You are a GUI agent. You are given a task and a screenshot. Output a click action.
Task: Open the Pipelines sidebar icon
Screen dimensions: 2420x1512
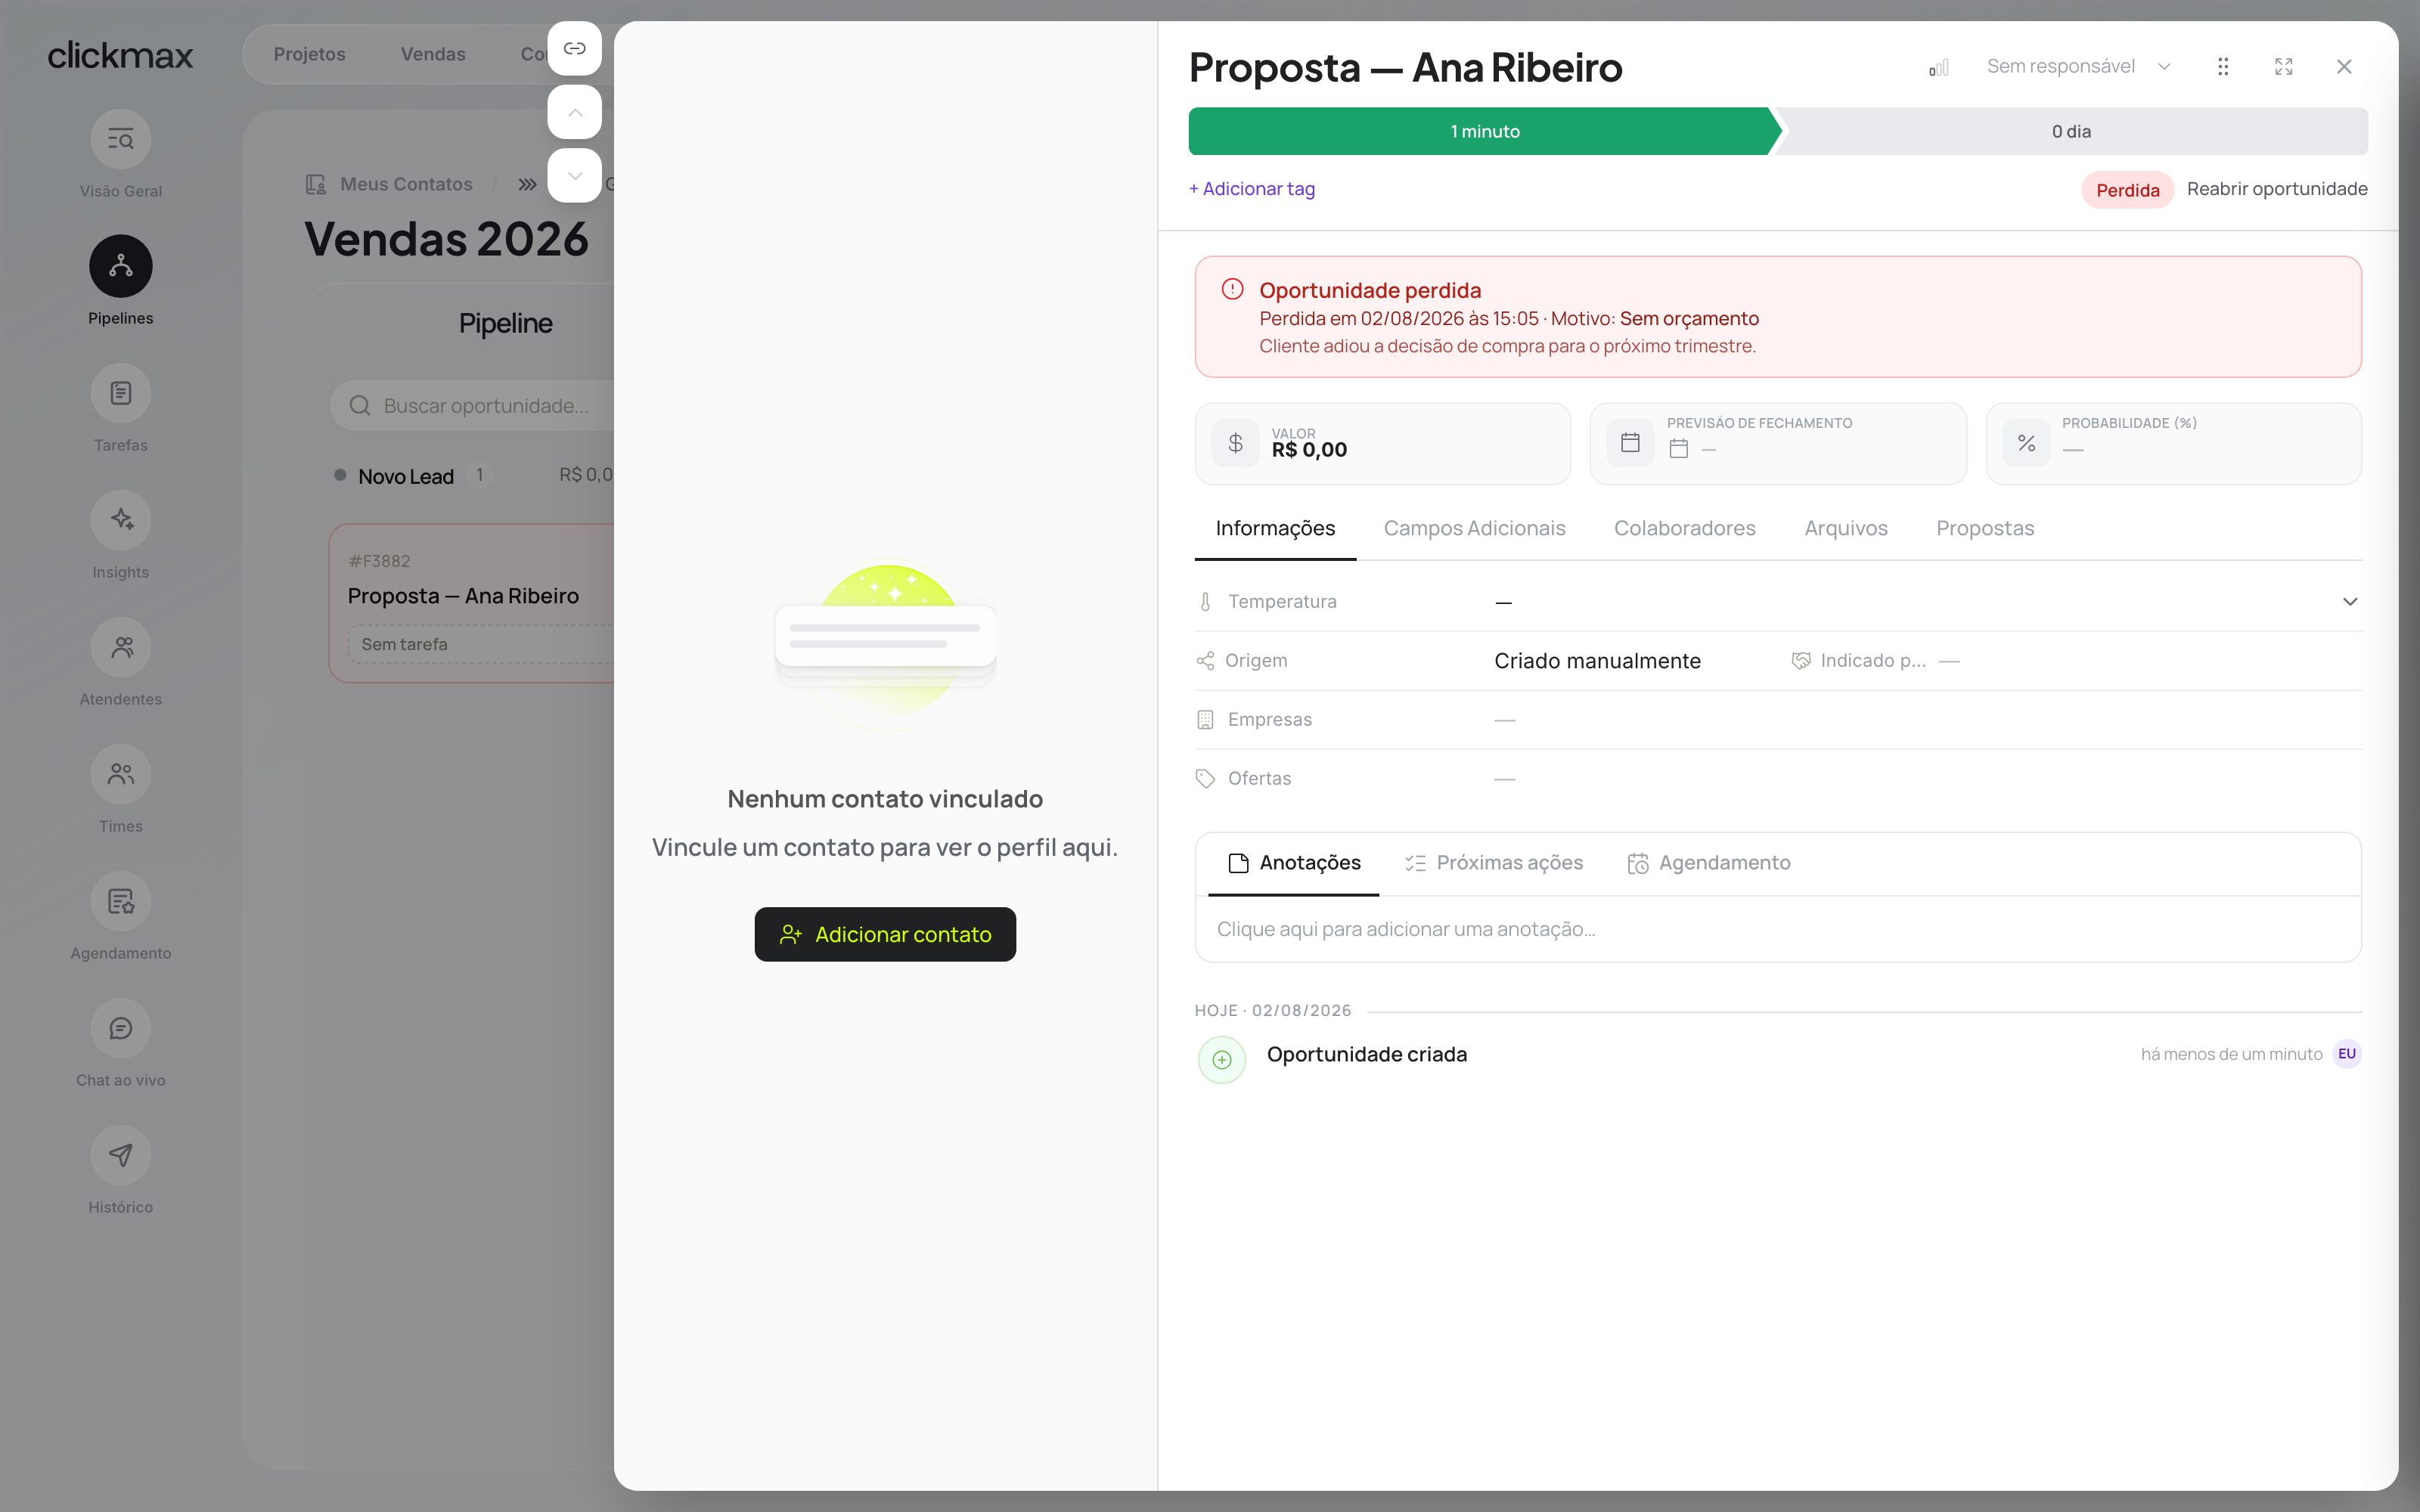click(120, 266)
